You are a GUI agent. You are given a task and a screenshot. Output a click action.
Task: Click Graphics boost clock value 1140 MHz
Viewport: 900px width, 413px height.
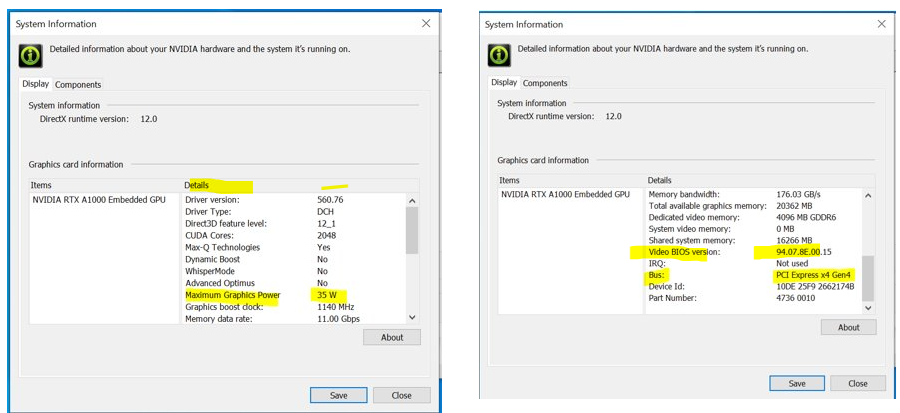(x=336, y=307)
